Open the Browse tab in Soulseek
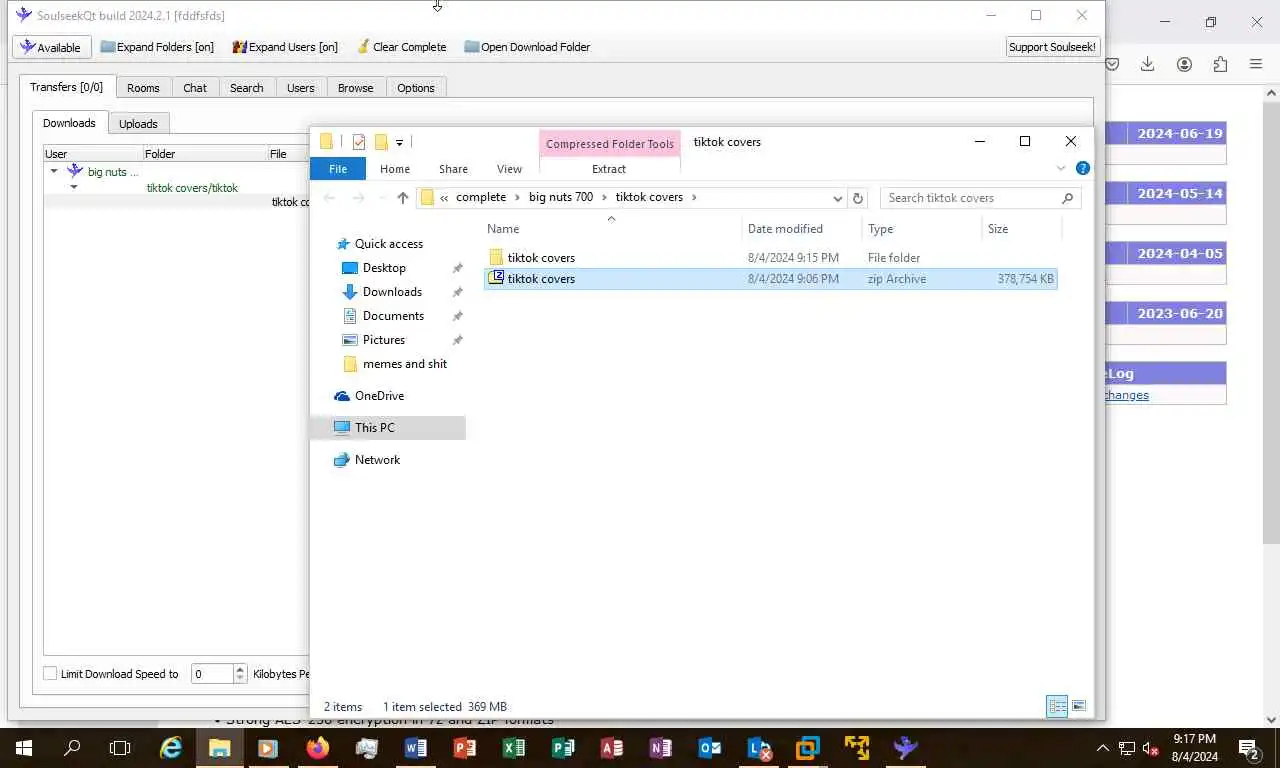Viewport: 1280px width, 768px height. coord(355,88)
